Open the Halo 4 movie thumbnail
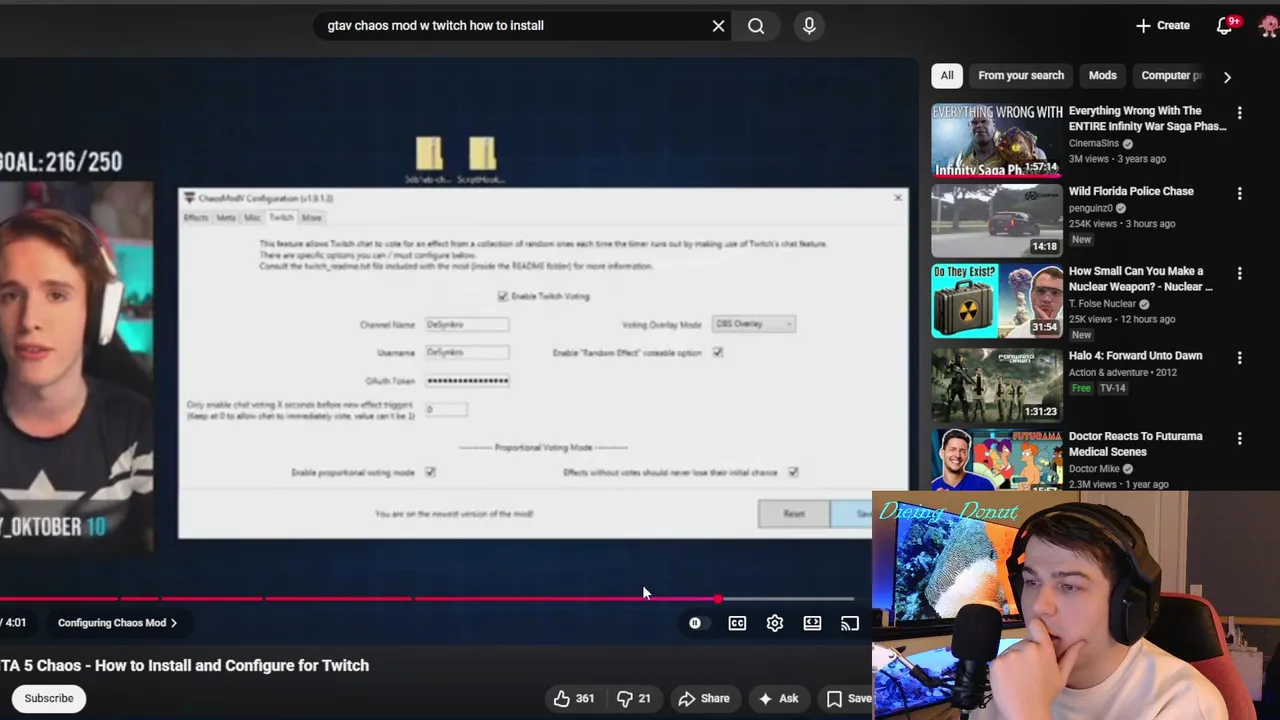 [x=997, y=384]
